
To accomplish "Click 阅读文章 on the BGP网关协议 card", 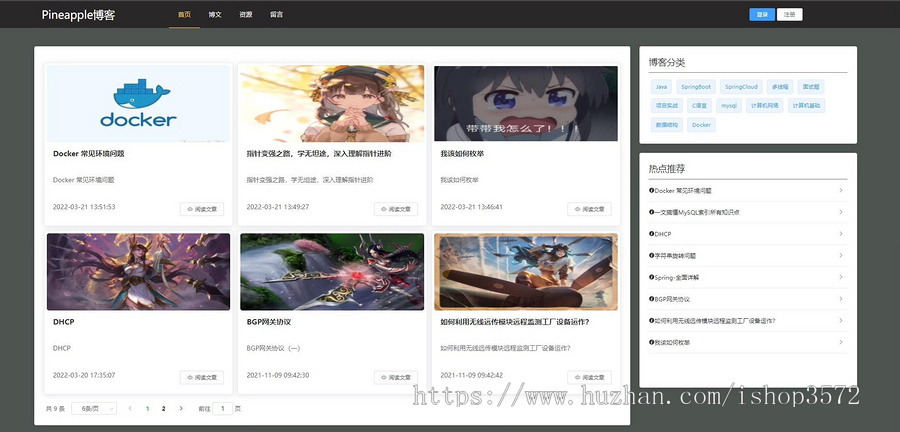I will pyautogui.click(x=395, y=377).
